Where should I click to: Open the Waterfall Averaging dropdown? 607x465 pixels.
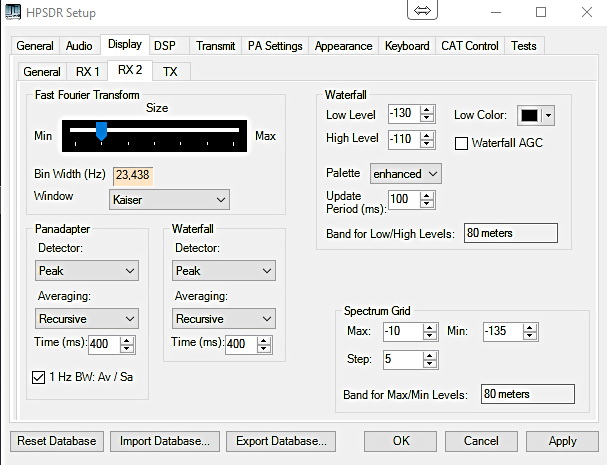(x=224, y=319)
